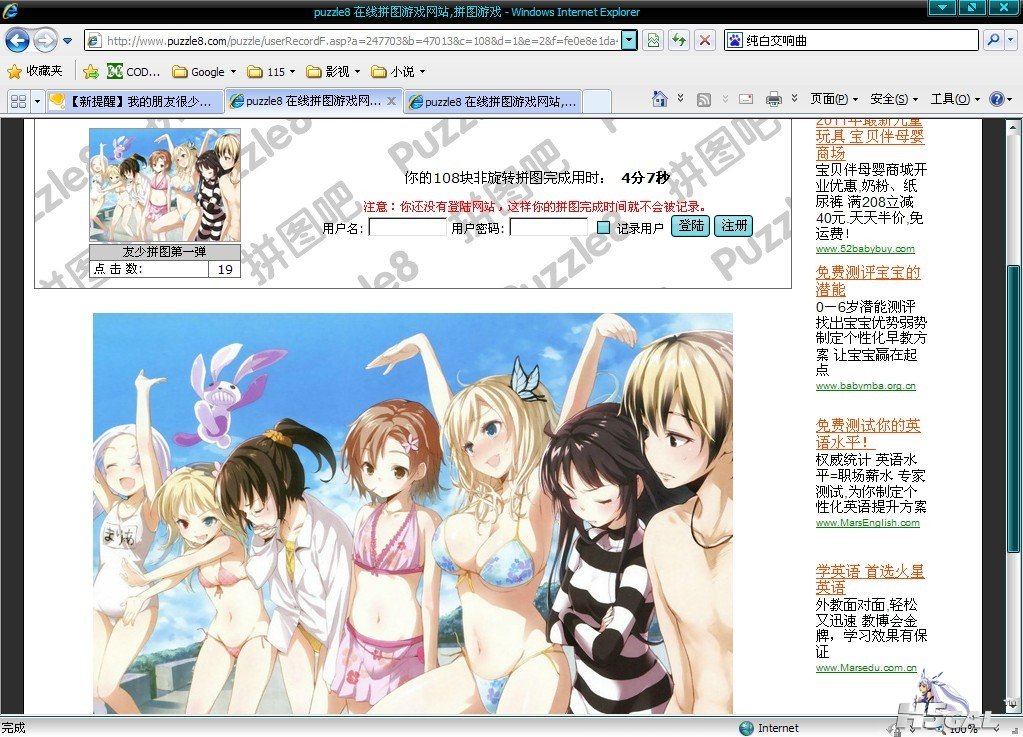Click the large completed puzzle image
The height and width of the screenshot is (737, 1023).
(x=412, y=513)
